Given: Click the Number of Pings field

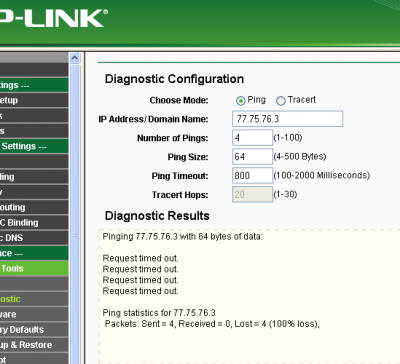Looking at the screenshot, I should 252,138.
